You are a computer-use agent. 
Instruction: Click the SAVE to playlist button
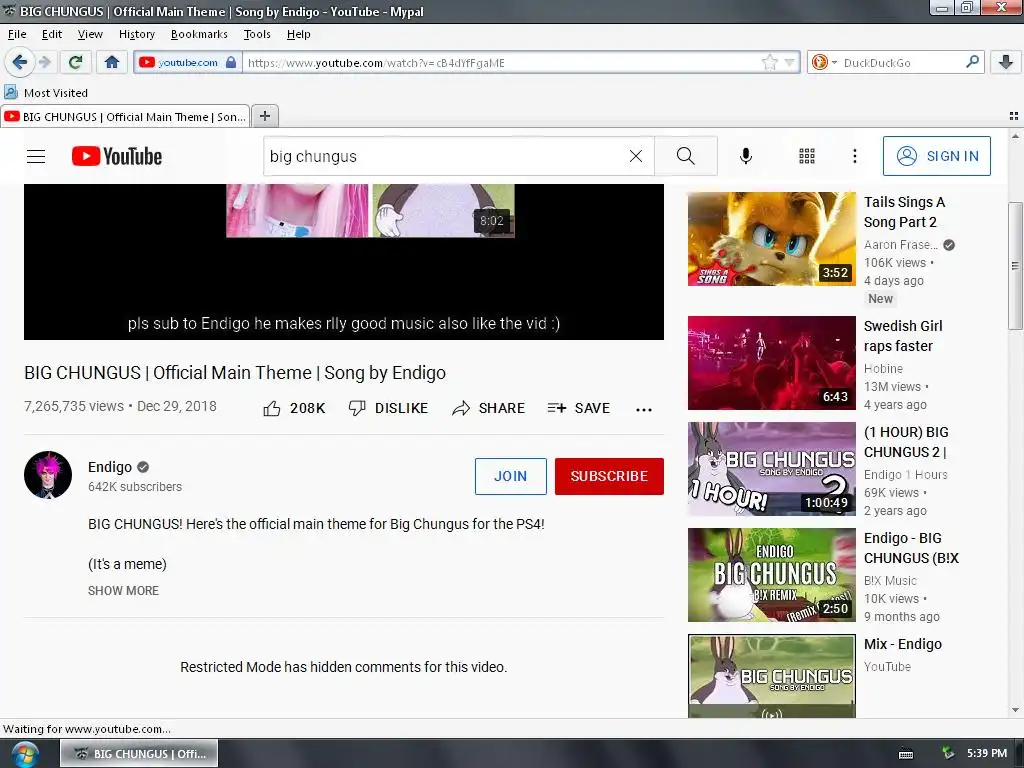point(579,408)
